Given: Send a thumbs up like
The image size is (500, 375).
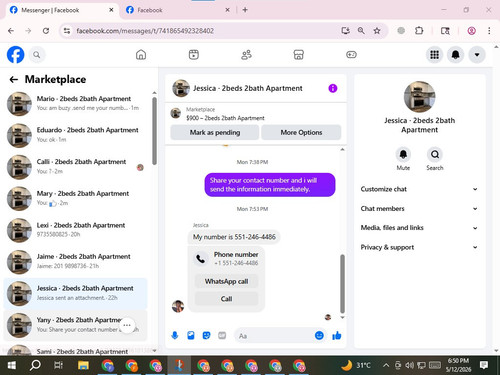Looking at the screenshot, I should pyautogui.click(x=337, y=336).
